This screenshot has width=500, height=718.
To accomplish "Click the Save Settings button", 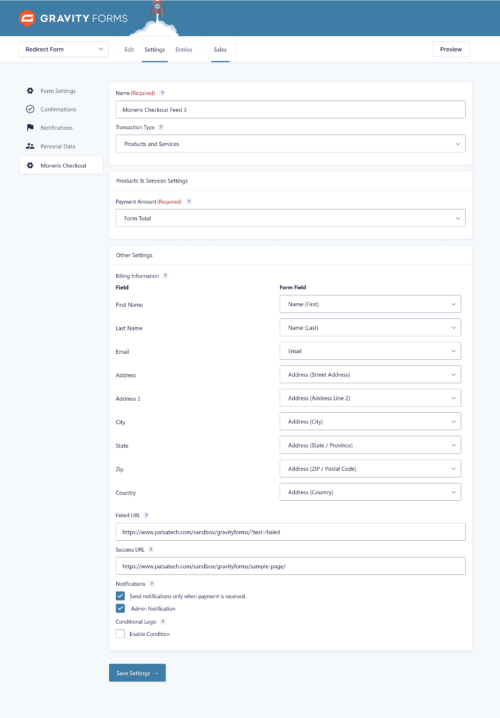I will (137, 673).
